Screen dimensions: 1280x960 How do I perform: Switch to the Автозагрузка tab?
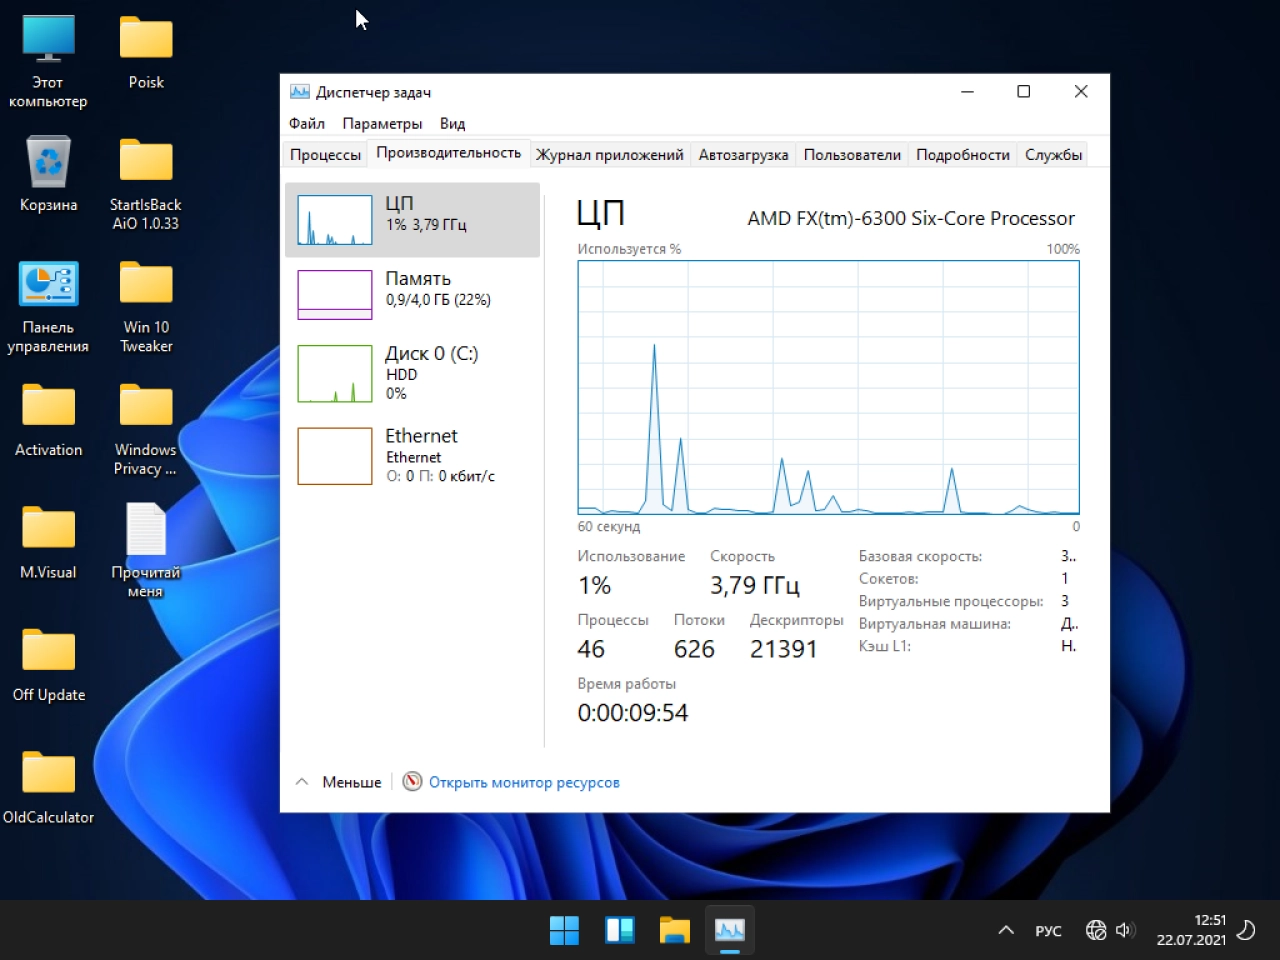[743, 154]
